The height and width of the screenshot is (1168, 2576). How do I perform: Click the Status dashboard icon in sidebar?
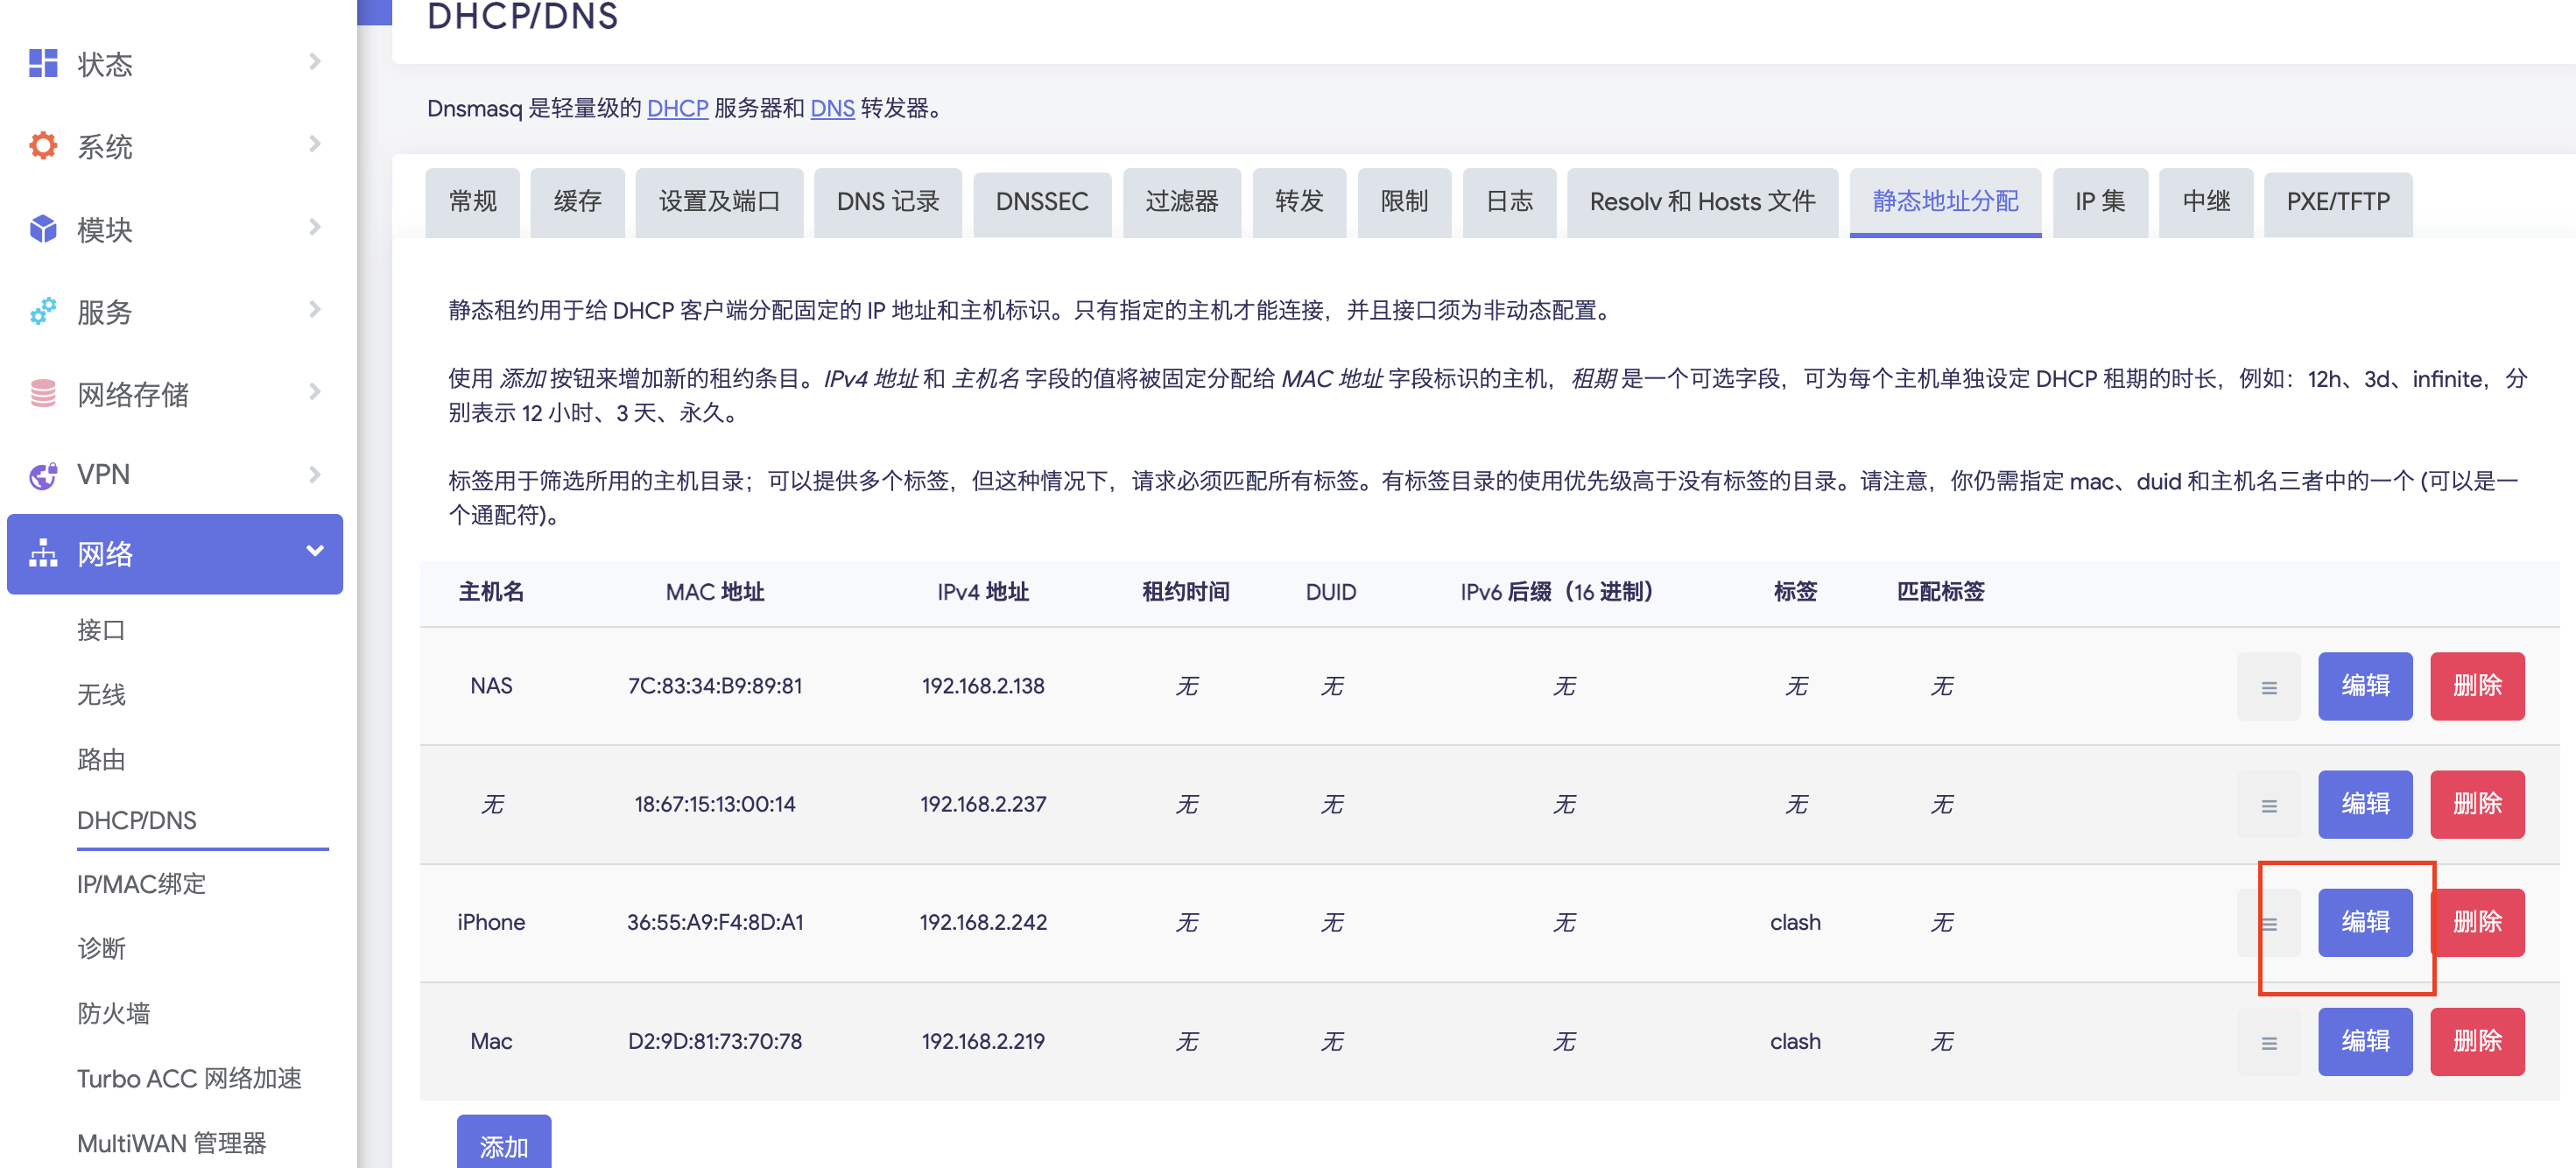coord(43,63)
